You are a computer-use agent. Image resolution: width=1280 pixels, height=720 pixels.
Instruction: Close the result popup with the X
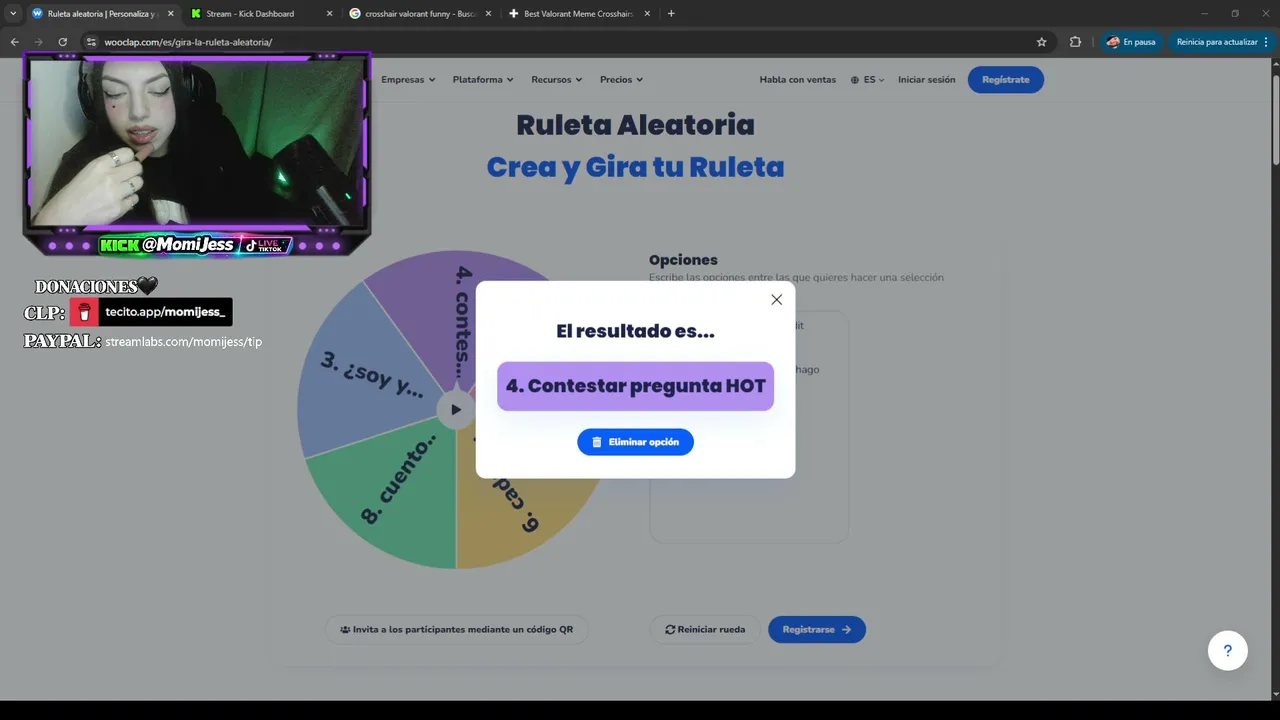(x=776, y=300)
